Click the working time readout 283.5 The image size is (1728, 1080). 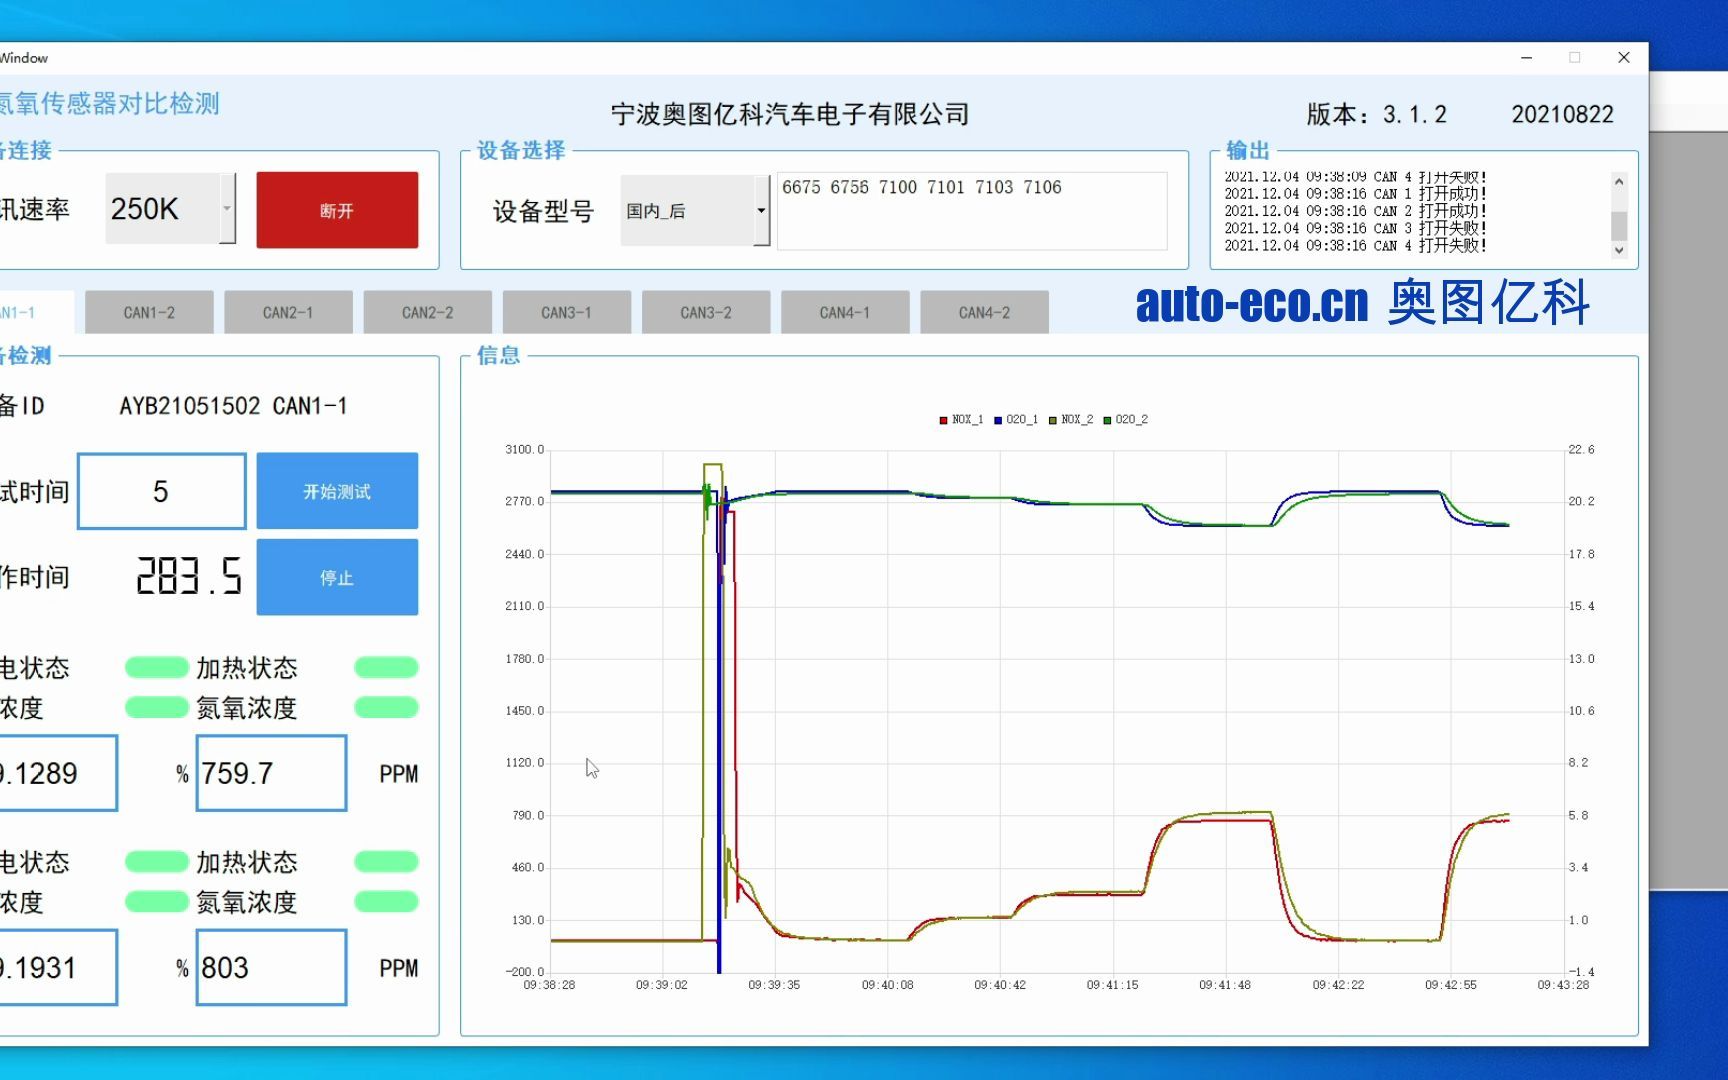pyautogui.click(x=189, y=577)
